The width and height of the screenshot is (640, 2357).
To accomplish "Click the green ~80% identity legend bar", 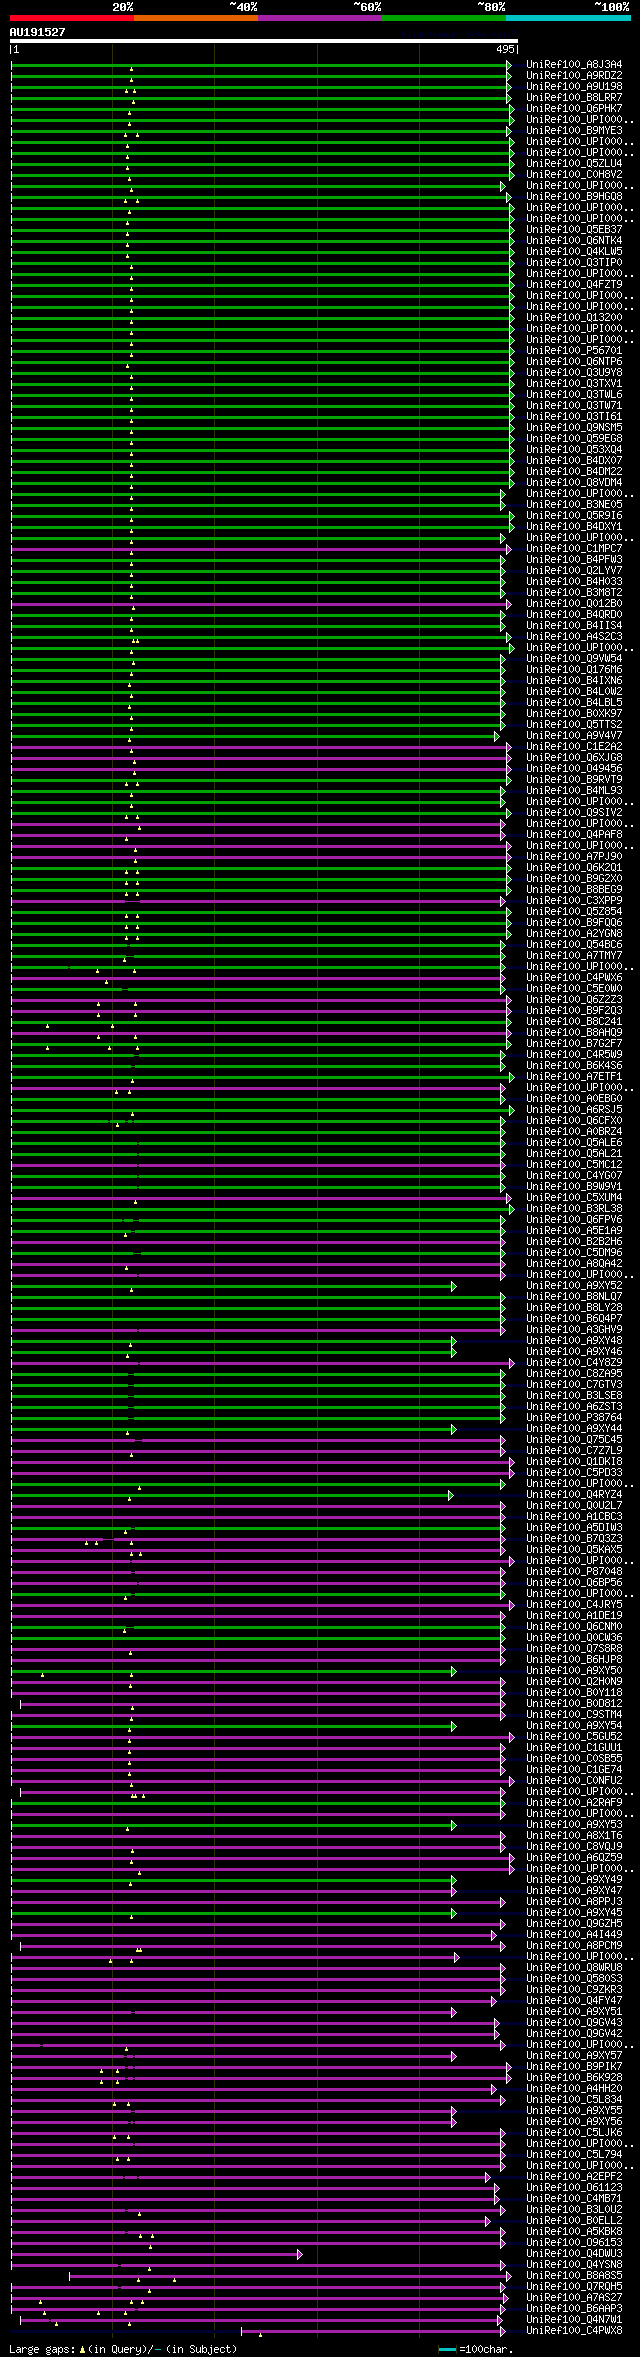I will click(444, 18).
